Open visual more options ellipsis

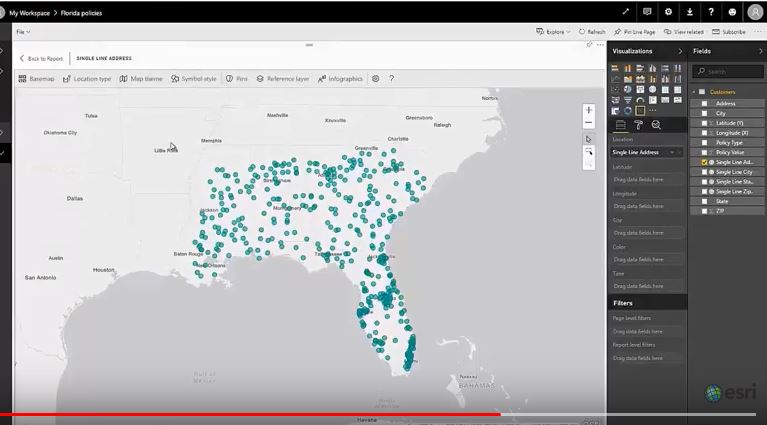[600, 45]
